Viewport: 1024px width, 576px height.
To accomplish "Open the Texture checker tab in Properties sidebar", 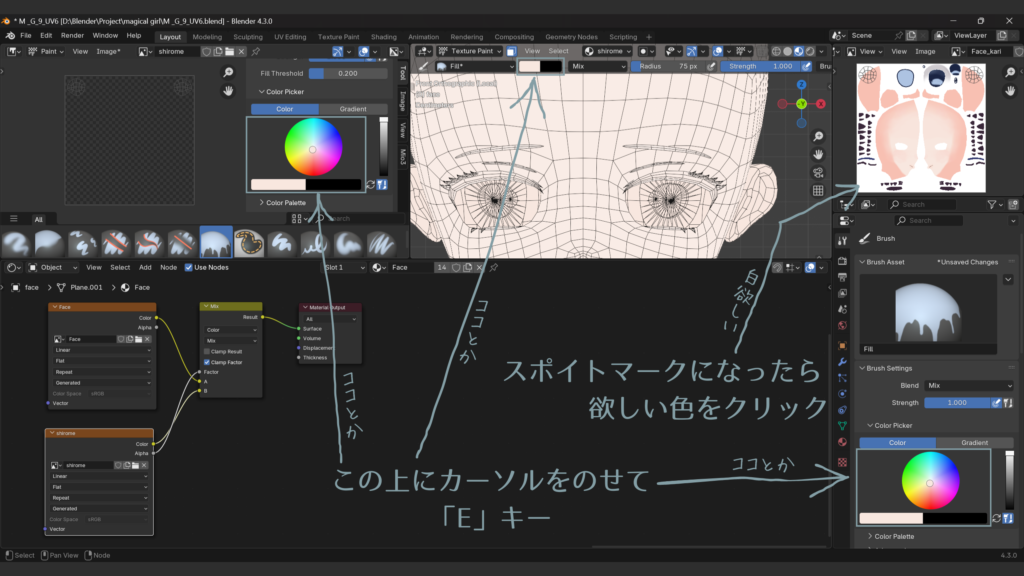I will [x=842, y=462].
